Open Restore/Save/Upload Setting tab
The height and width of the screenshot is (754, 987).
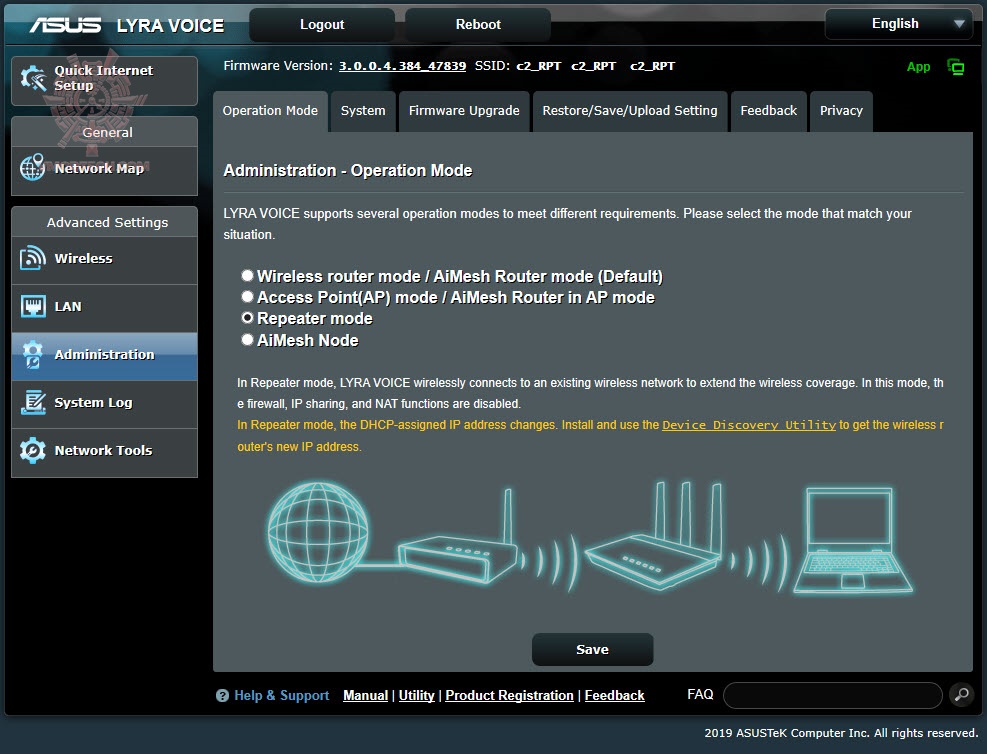[630, 111]
